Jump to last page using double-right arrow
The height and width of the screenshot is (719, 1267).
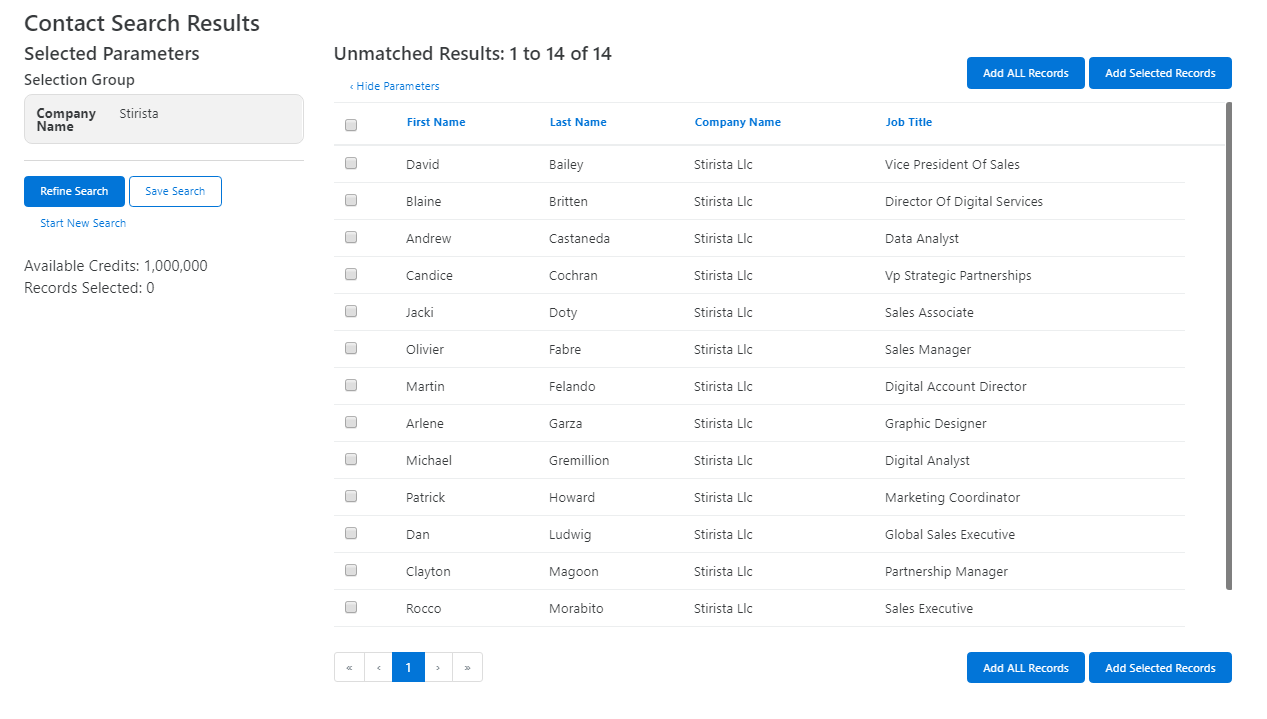point(467,667)
